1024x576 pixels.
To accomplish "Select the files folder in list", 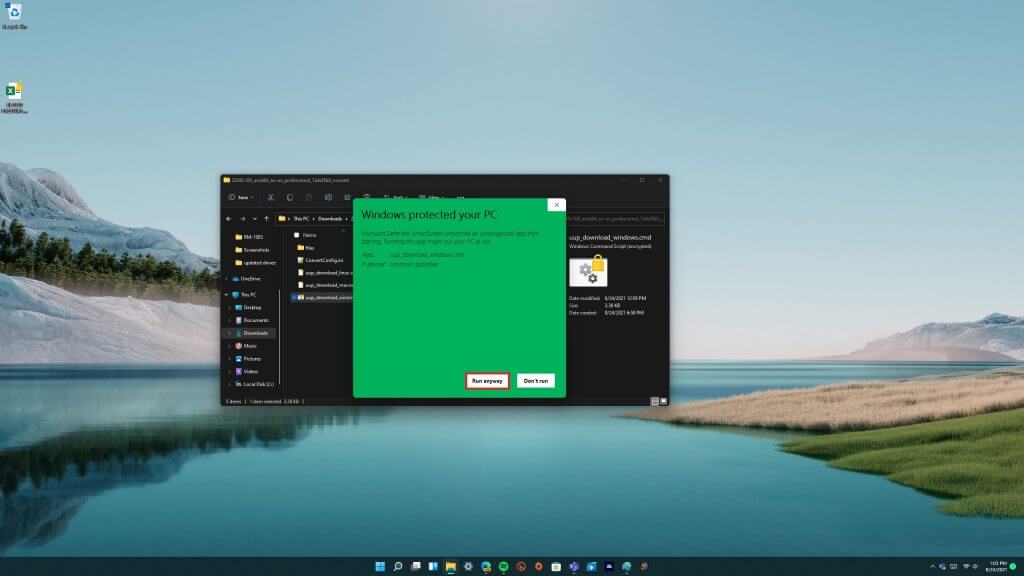I will (x=306, y=248).
